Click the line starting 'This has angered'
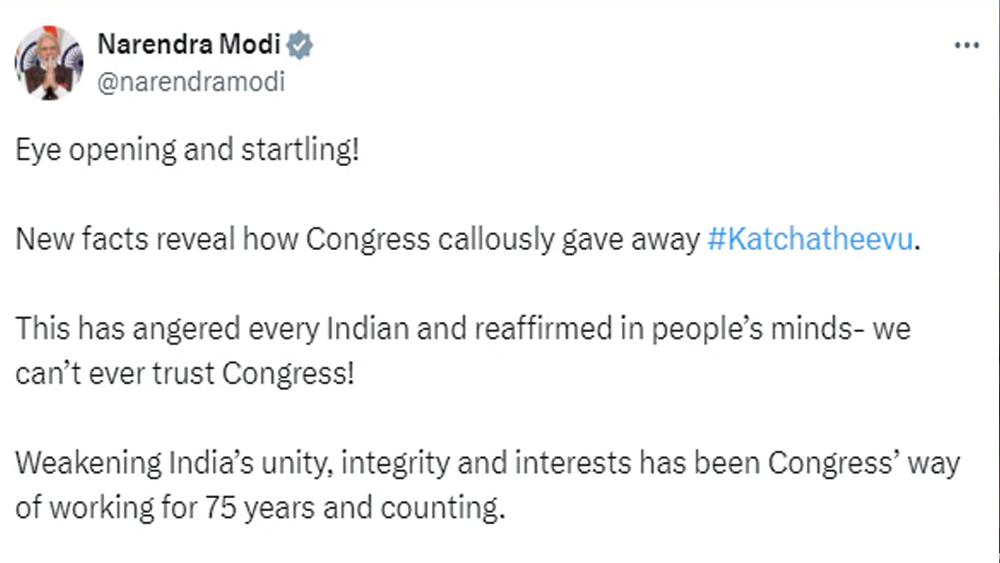Image resolution: width=1000 pixels, height=563 pixels. pyautogui.click(x=464, y=329)
